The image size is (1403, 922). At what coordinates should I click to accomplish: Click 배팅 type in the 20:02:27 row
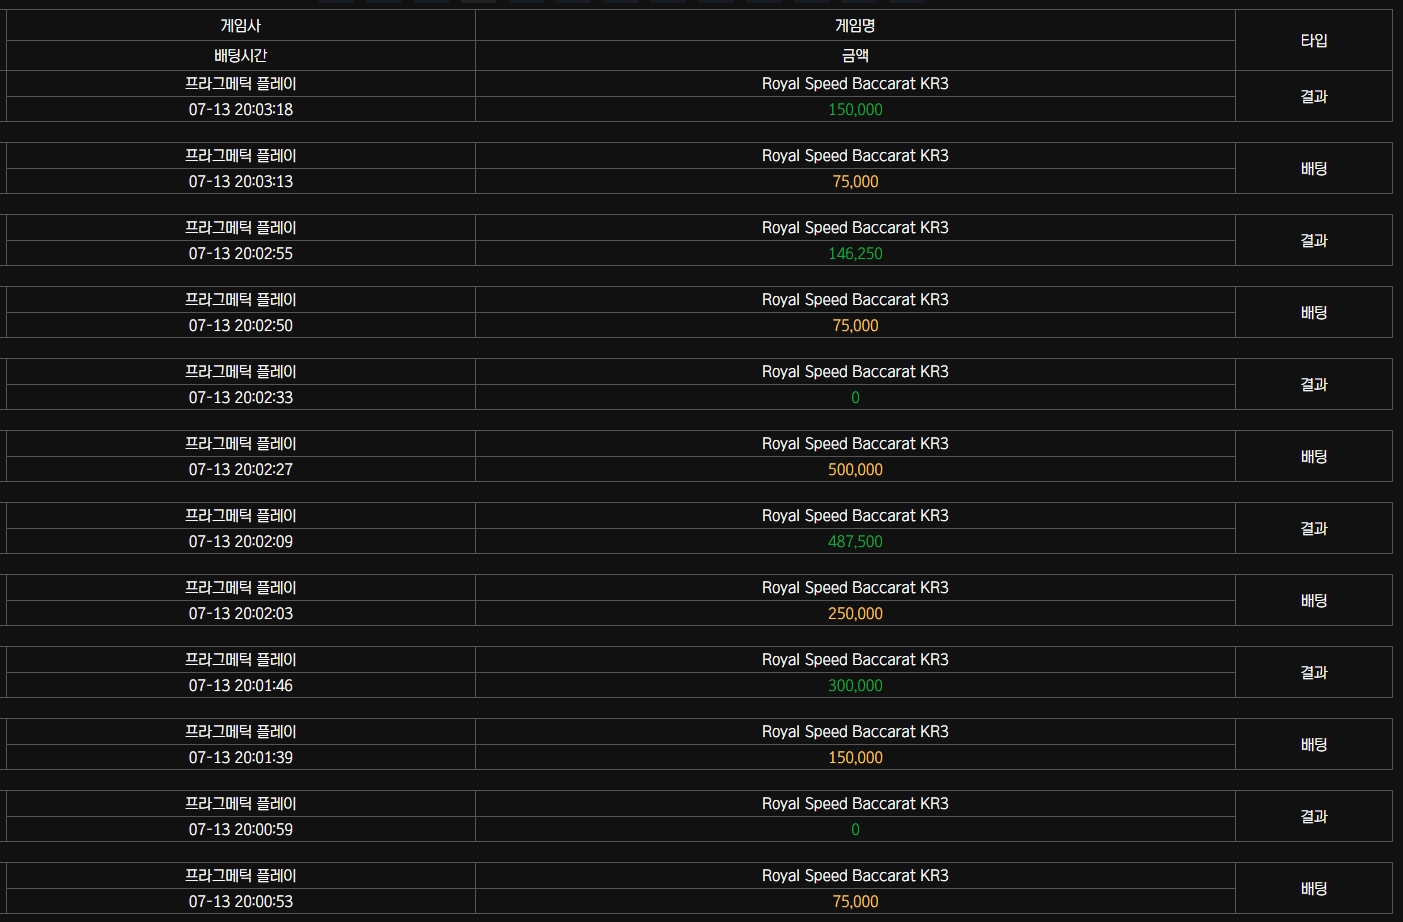click(1314, 457)
